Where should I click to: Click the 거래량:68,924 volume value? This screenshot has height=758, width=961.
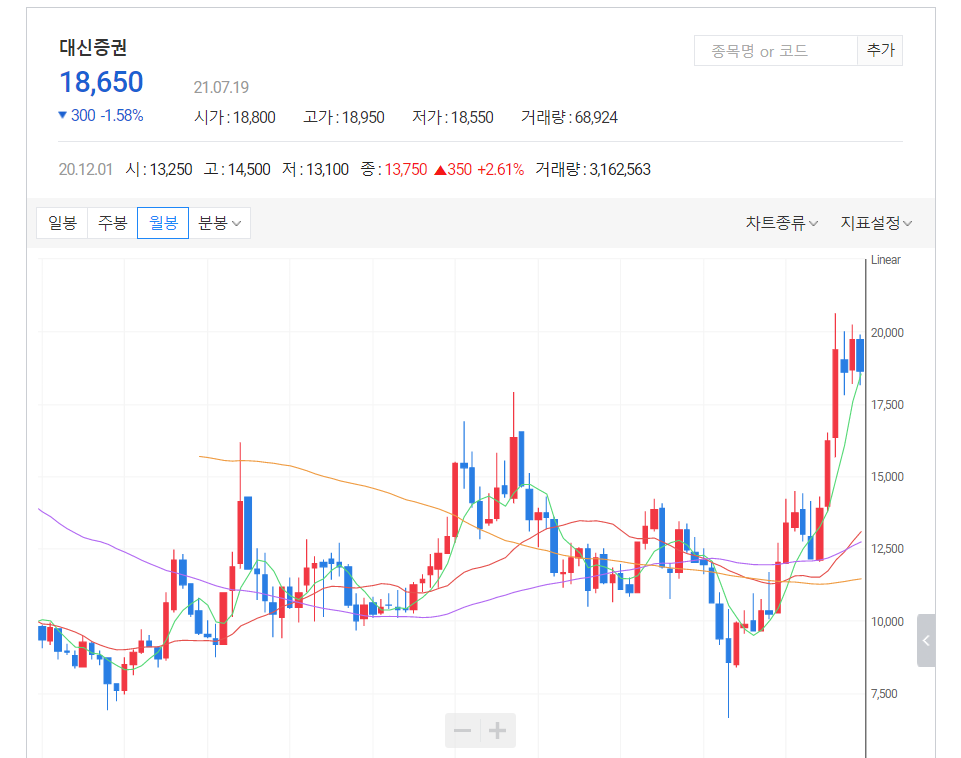tap(569, 117)
